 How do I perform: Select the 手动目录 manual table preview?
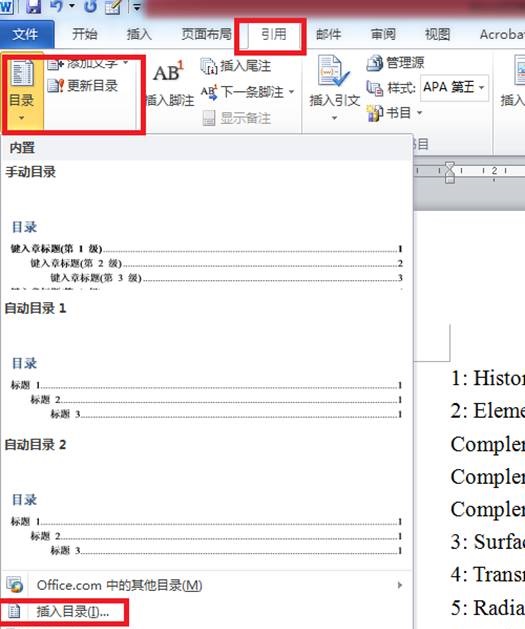pos(207,229)
